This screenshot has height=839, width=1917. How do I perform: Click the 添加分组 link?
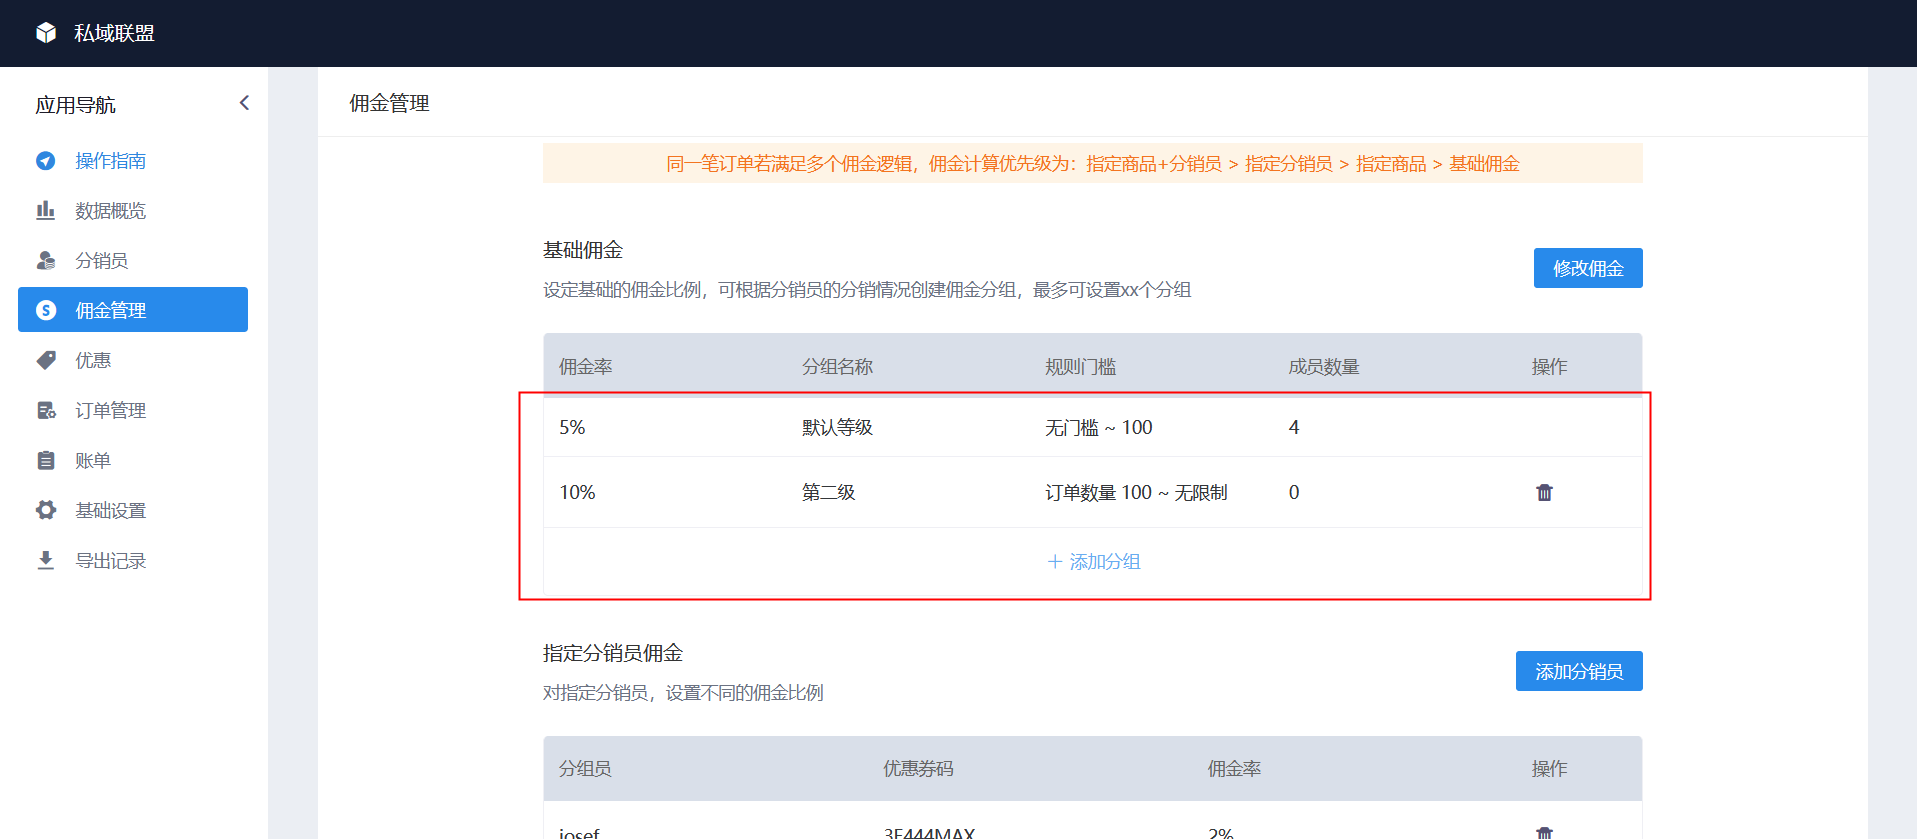click(1094, 562)
